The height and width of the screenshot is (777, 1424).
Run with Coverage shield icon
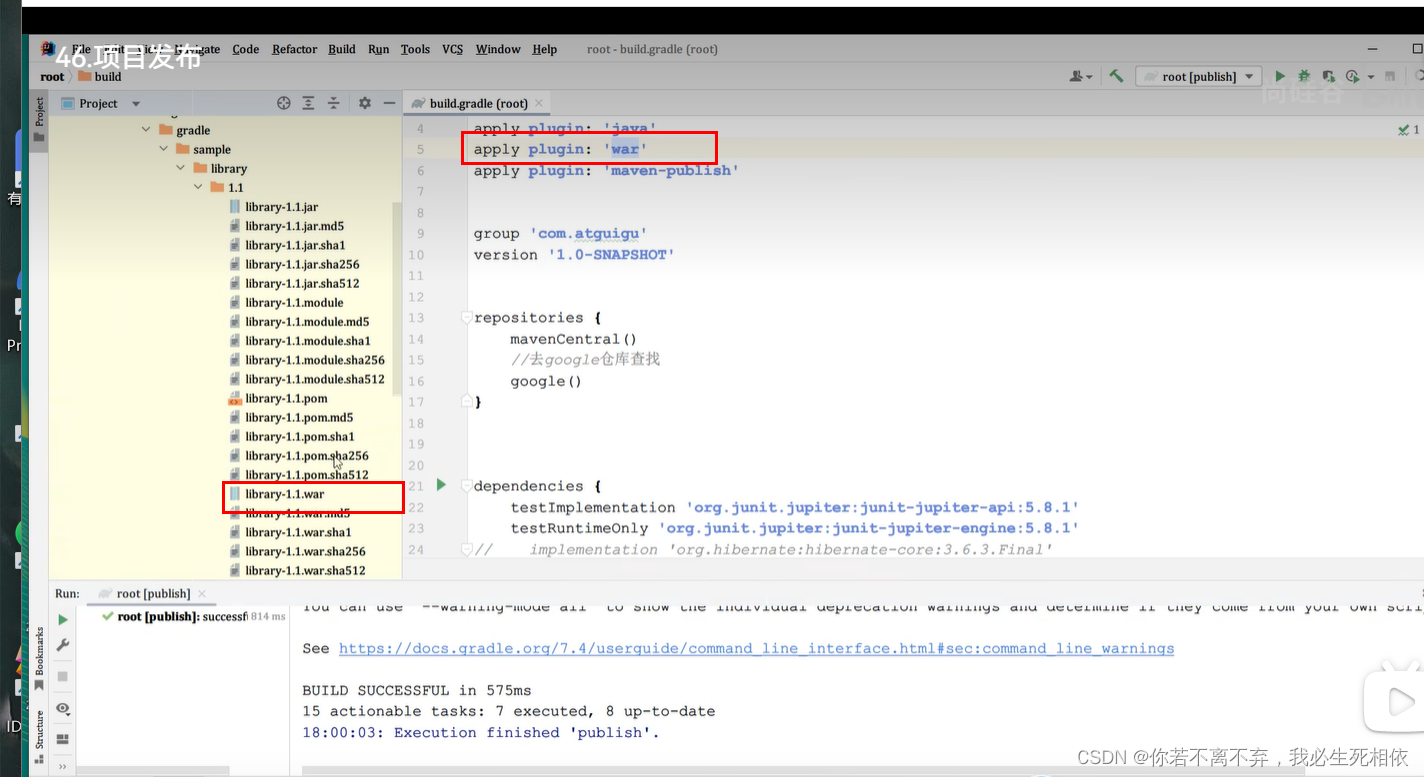point(1328,76)
